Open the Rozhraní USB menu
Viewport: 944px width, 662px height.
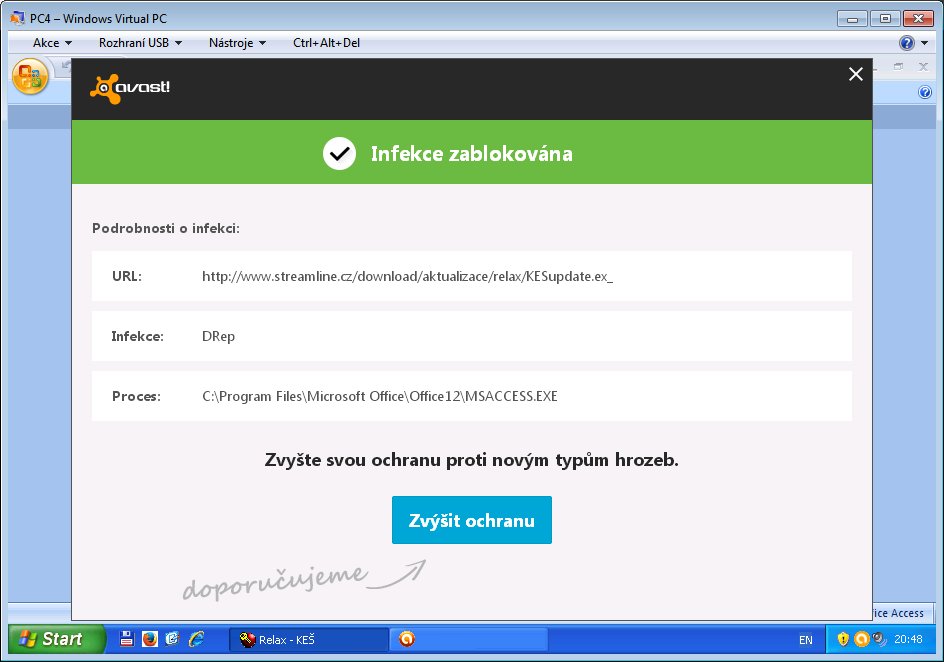click(140, 43)
